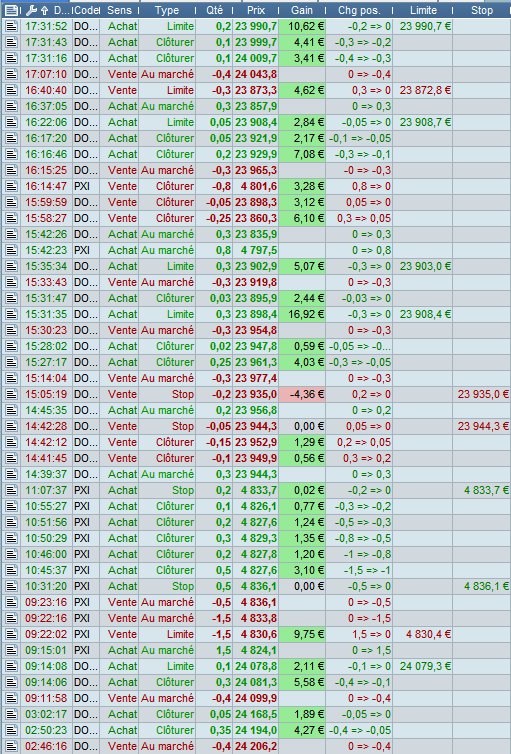Open order details icon for the 11:07:37 row

pos(12,490)
